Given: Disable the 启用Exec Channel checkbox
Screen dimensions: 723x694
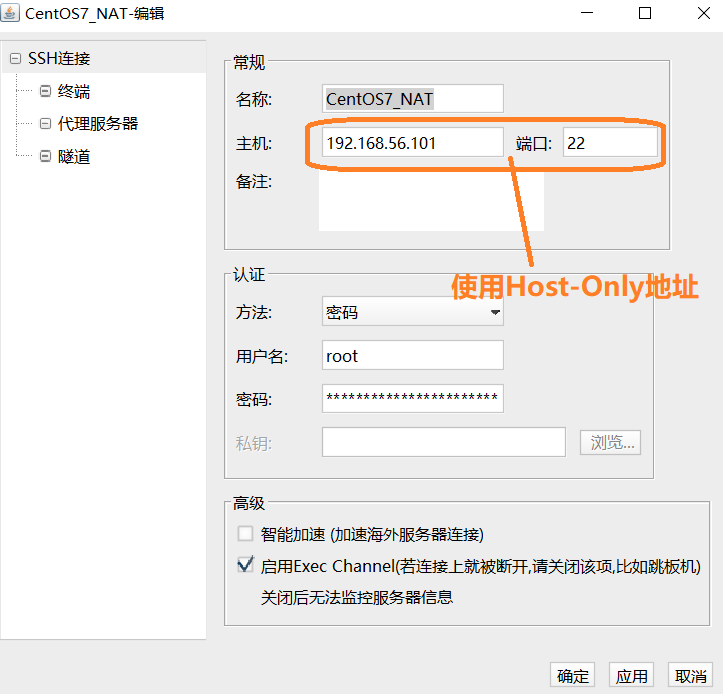Looking at the screenshot, I should [x=245, y=566].
